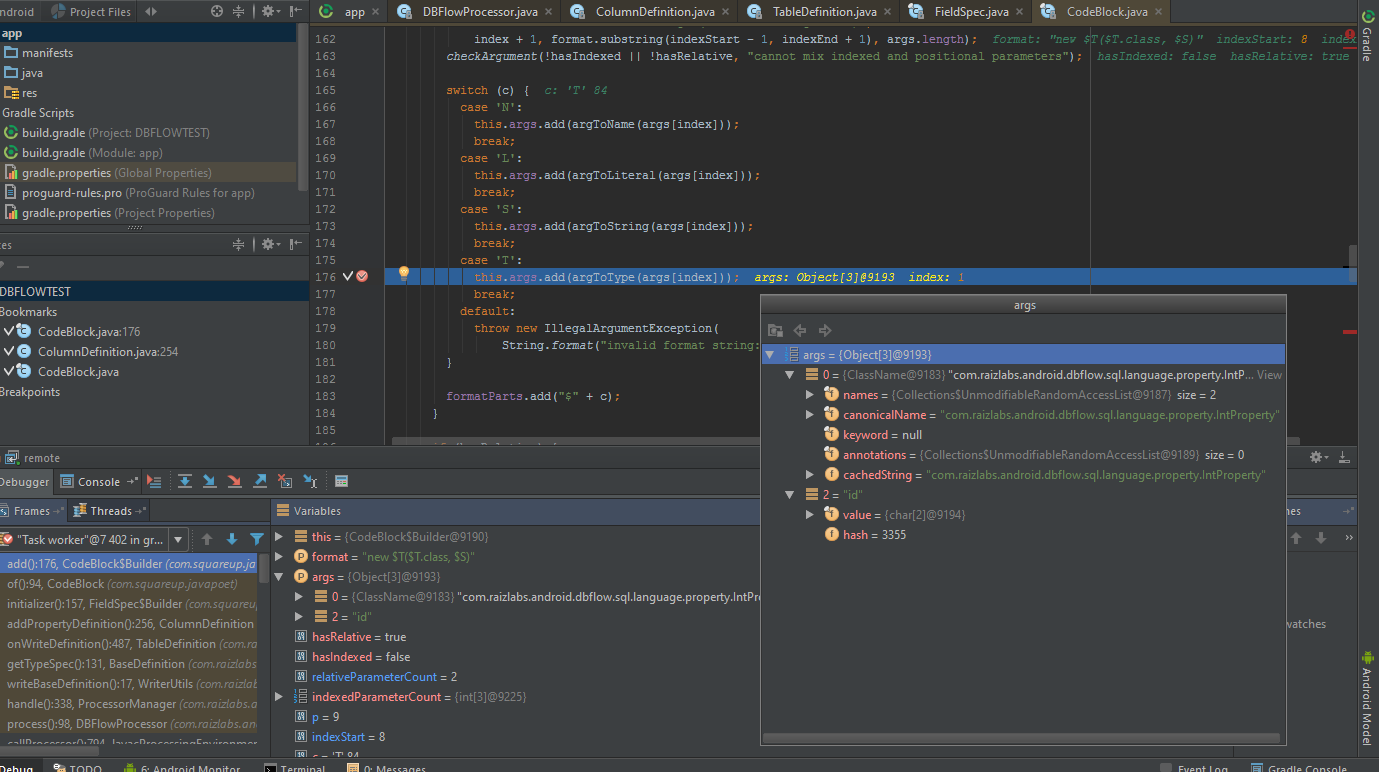
Task: Click the View link in args popup
Action: point(1269,375)
